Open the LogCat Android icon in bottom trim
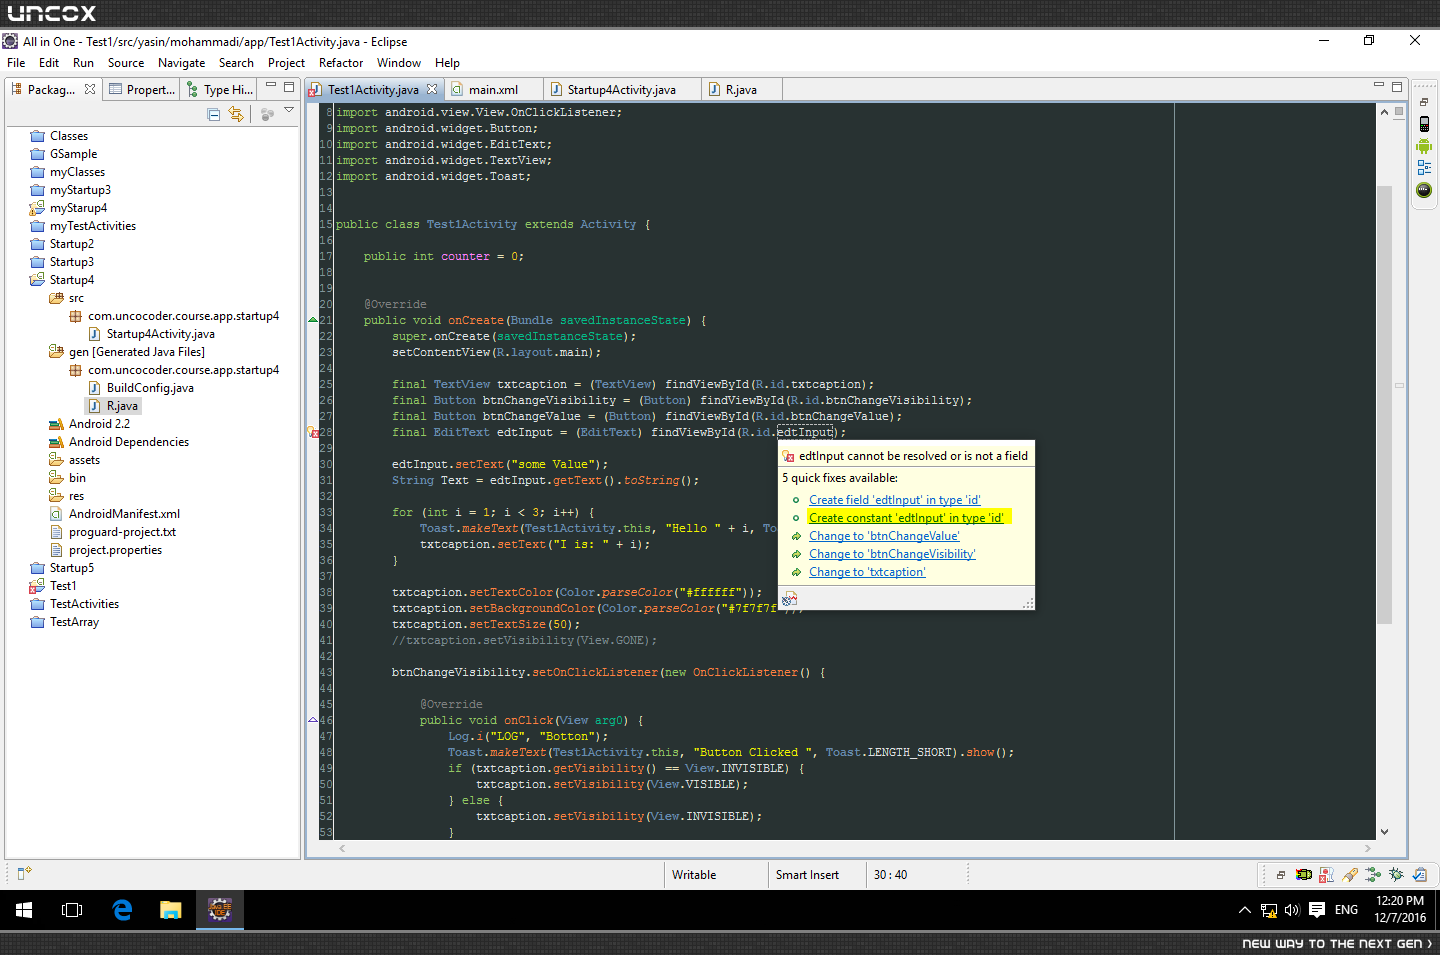Viewport: 1440px width, 955px height. 1304,875
